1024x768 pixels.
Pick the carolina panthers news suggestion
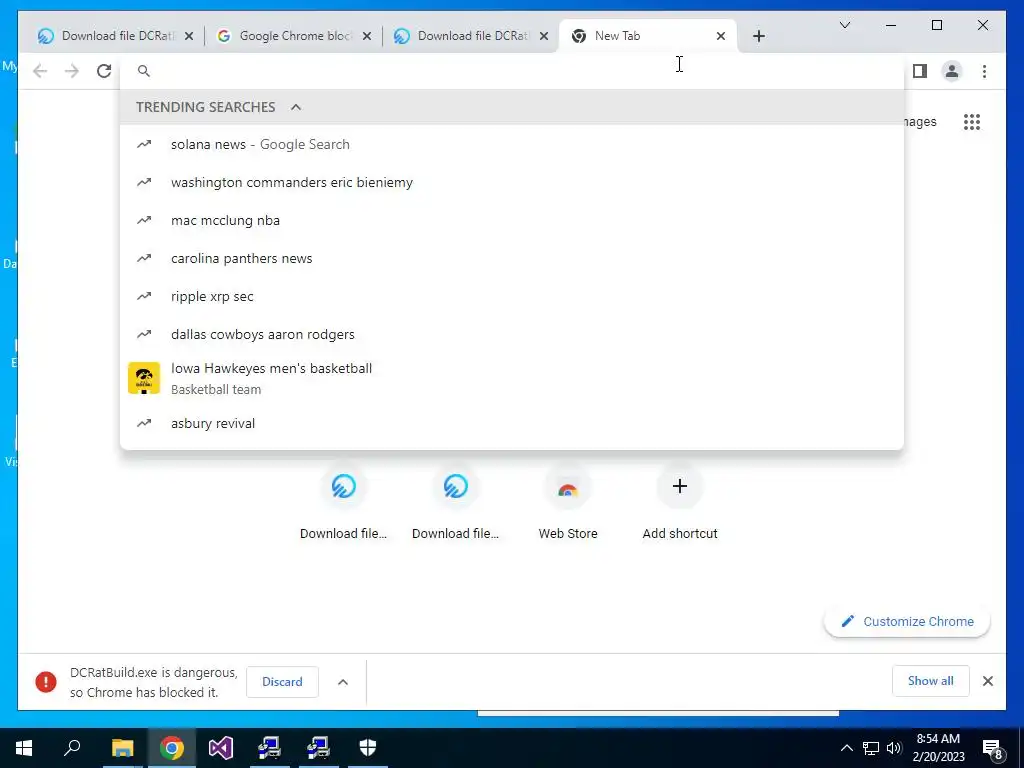[x=512, y=258]
